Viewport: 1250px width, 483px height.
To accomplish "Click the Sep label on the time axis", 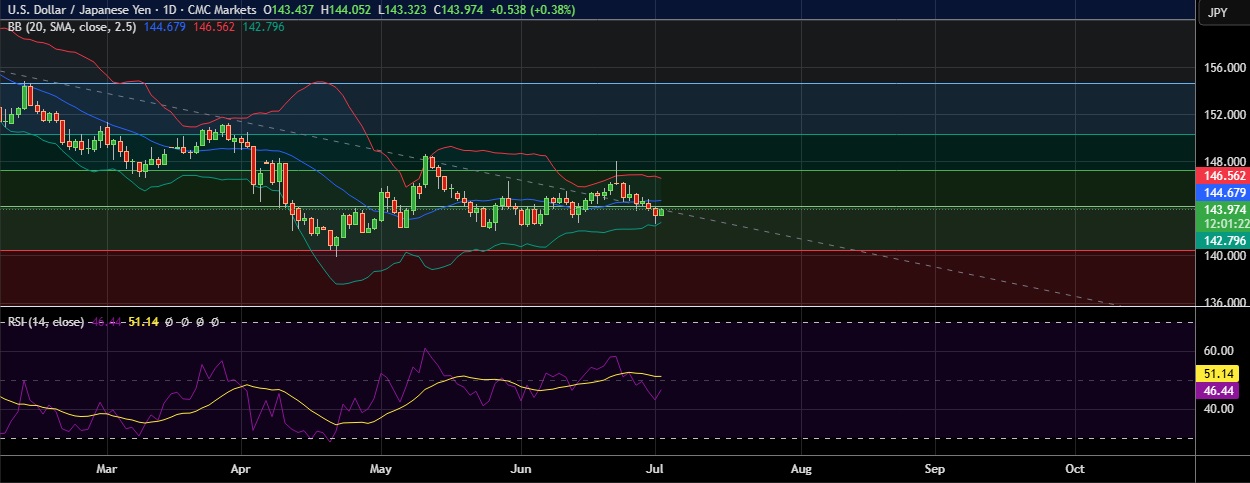I will click(x=934, y=468).
